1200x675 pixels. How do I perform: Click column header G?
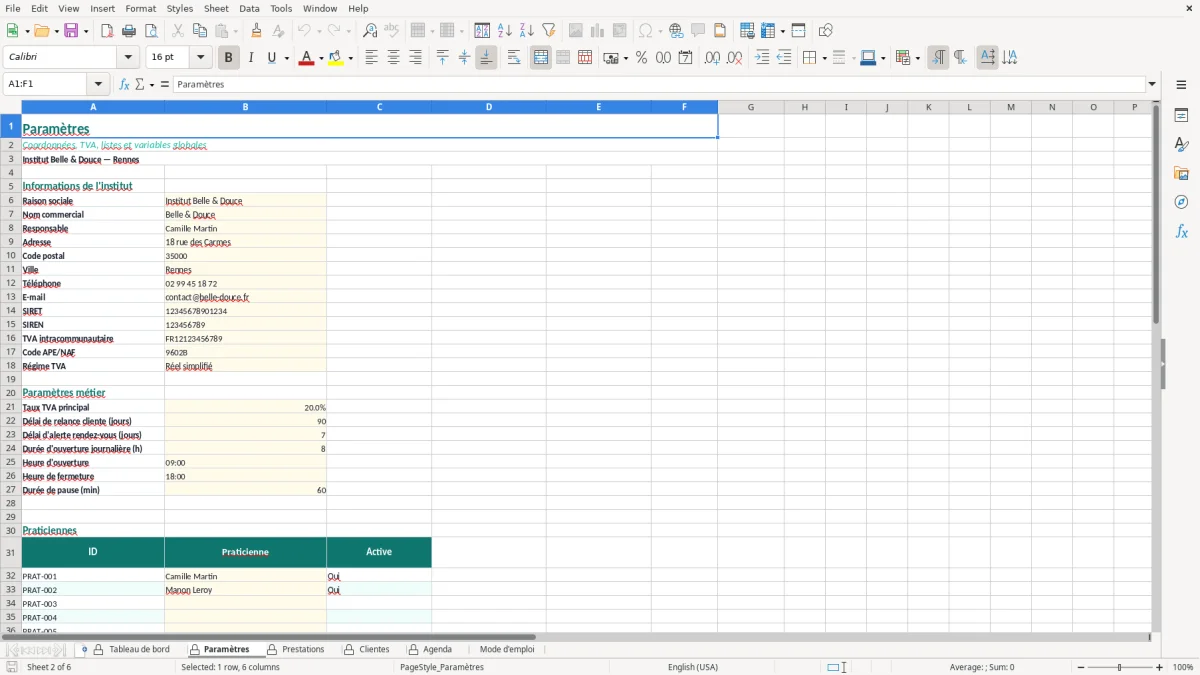751,107
